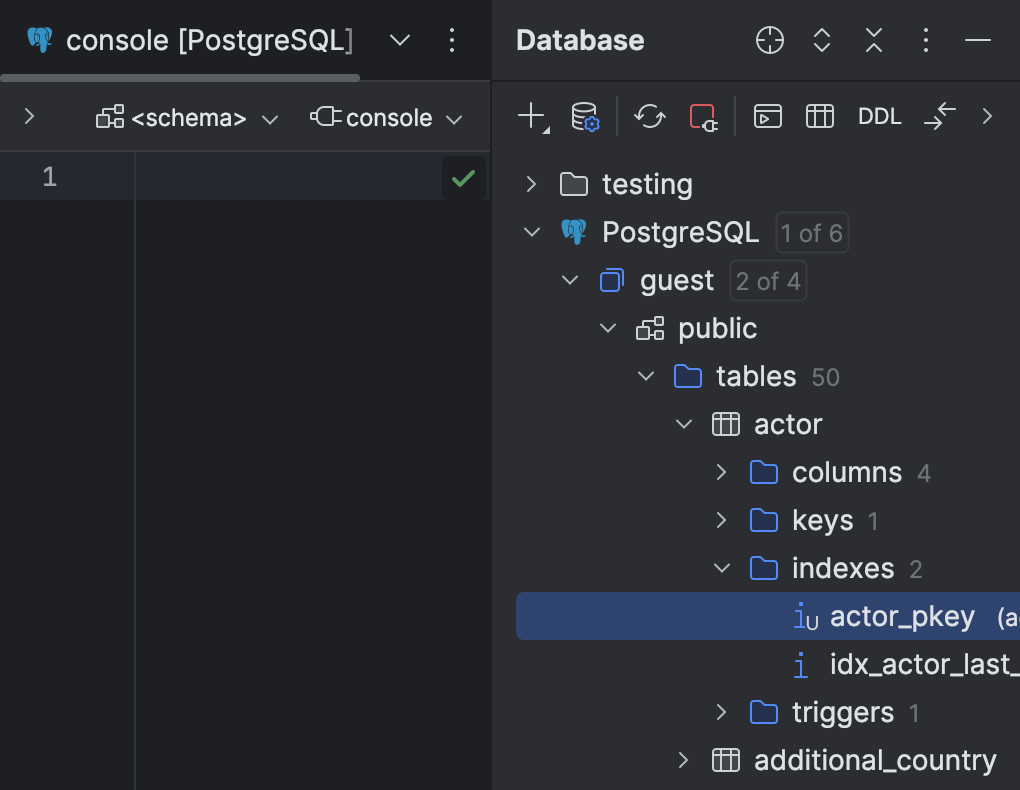This screenshot has width=1020, height=790.
Task: Expand the testing folder
Action: (x=529, y=184)
